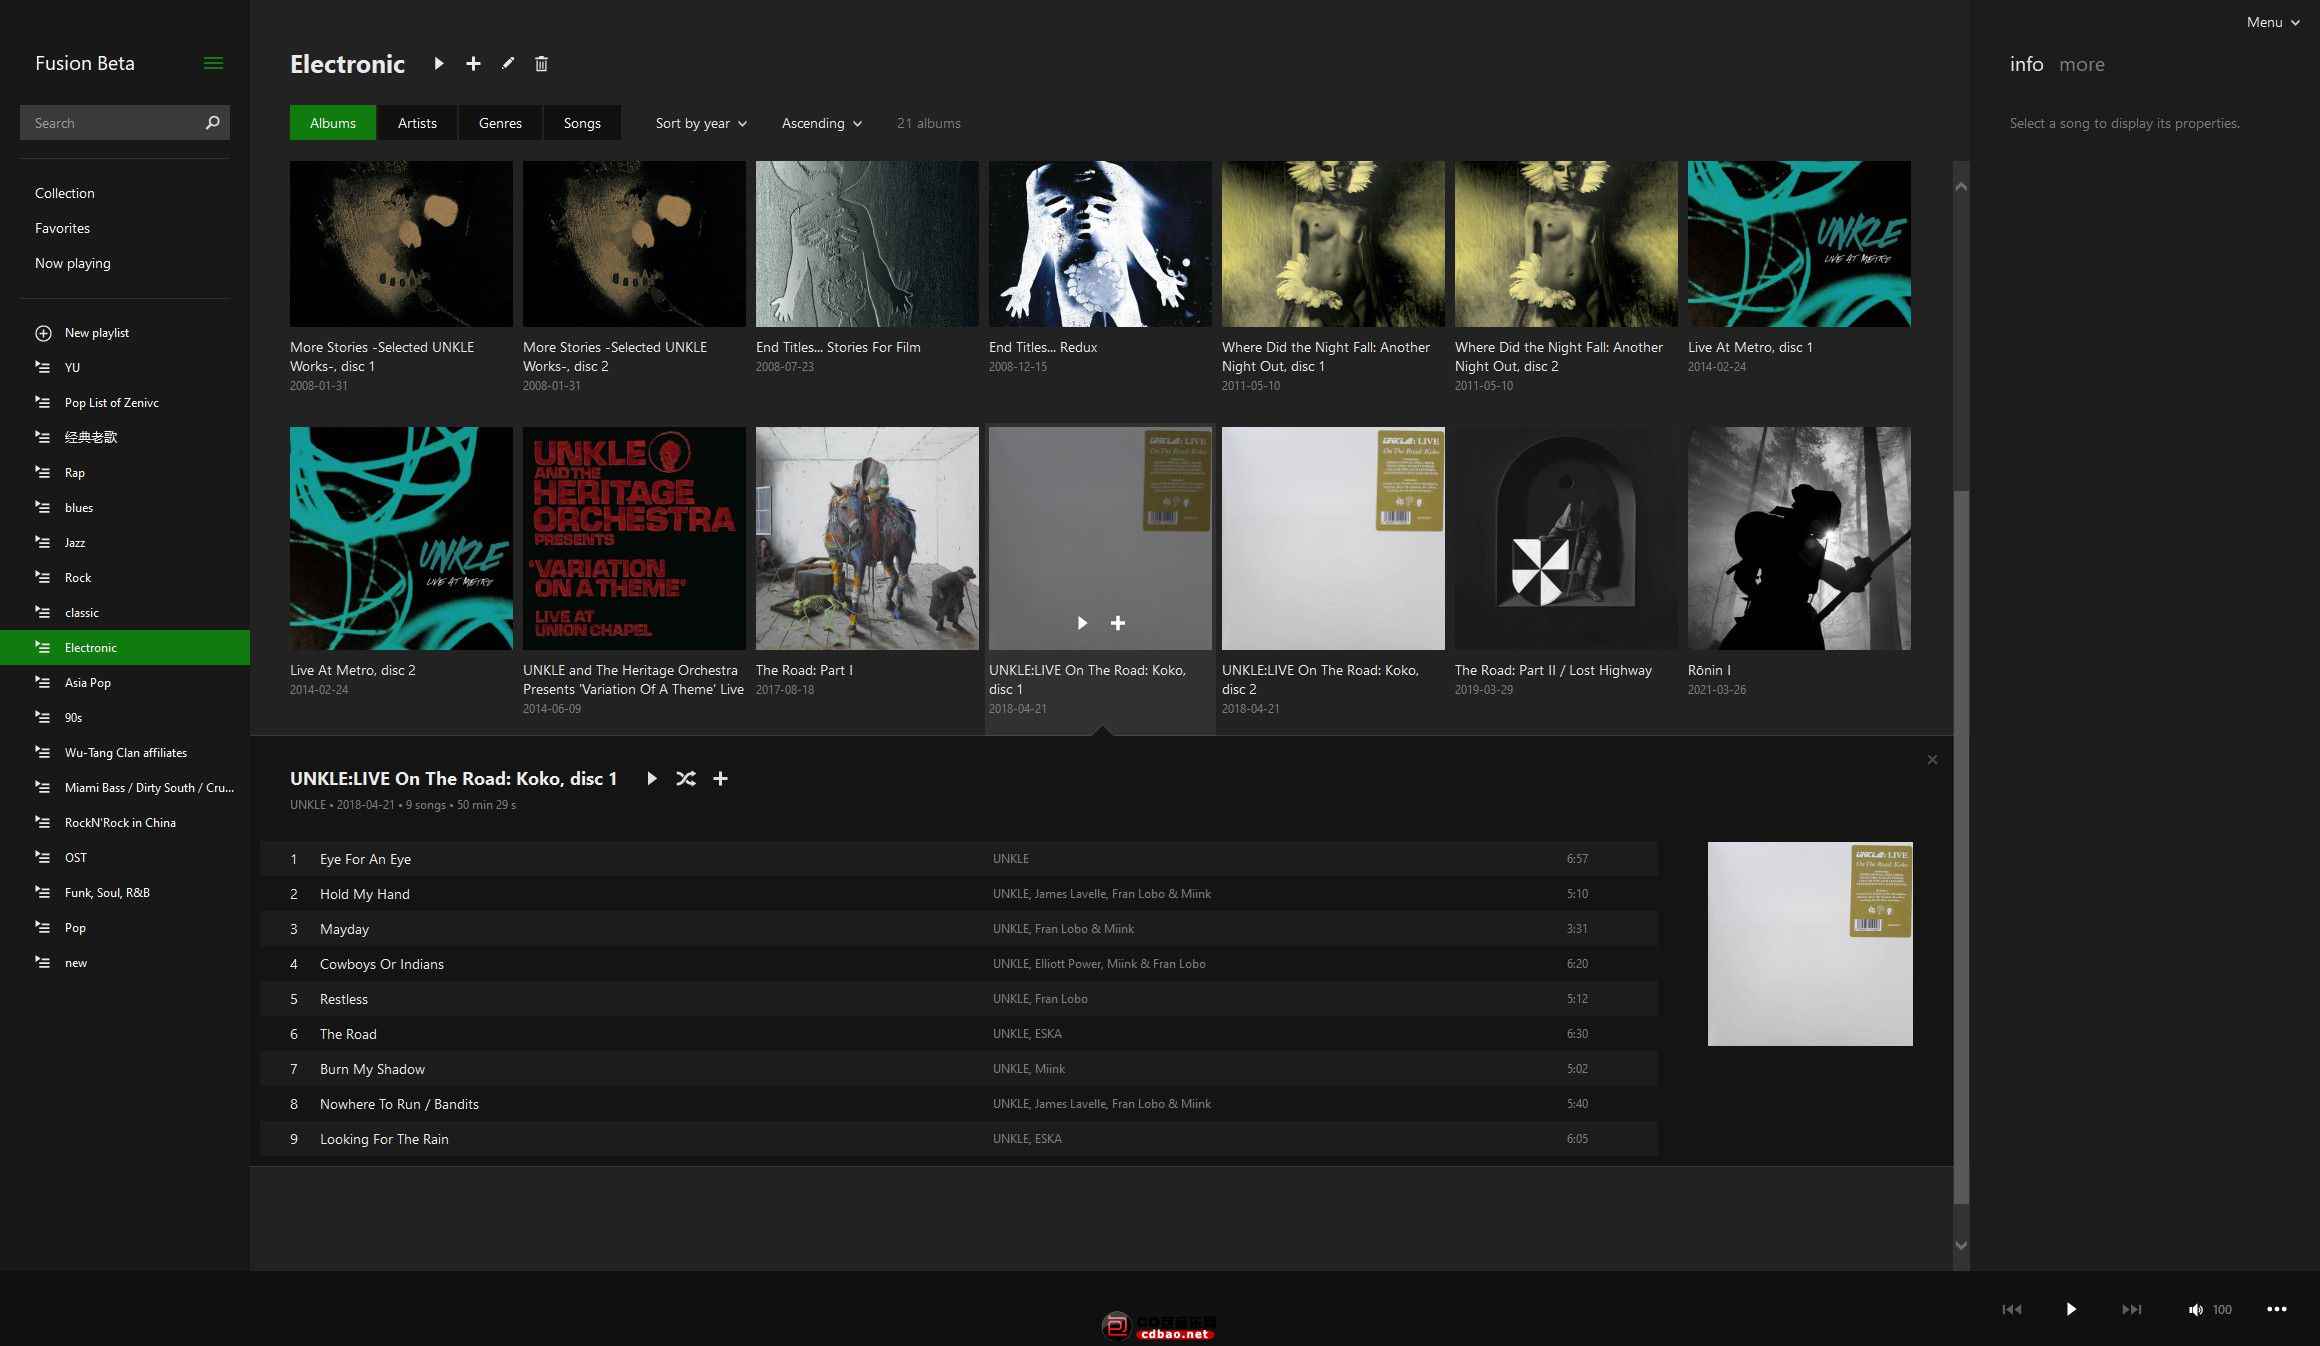Select the track Looking For The Rain
This screenshot has height=1346, width=2320.
coord(959,1139)
